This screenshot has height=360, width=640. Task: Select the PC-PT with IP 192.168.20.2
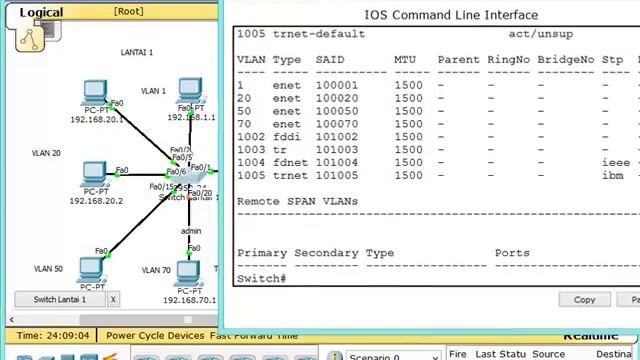pyautogui.click(x=94, y=174)
